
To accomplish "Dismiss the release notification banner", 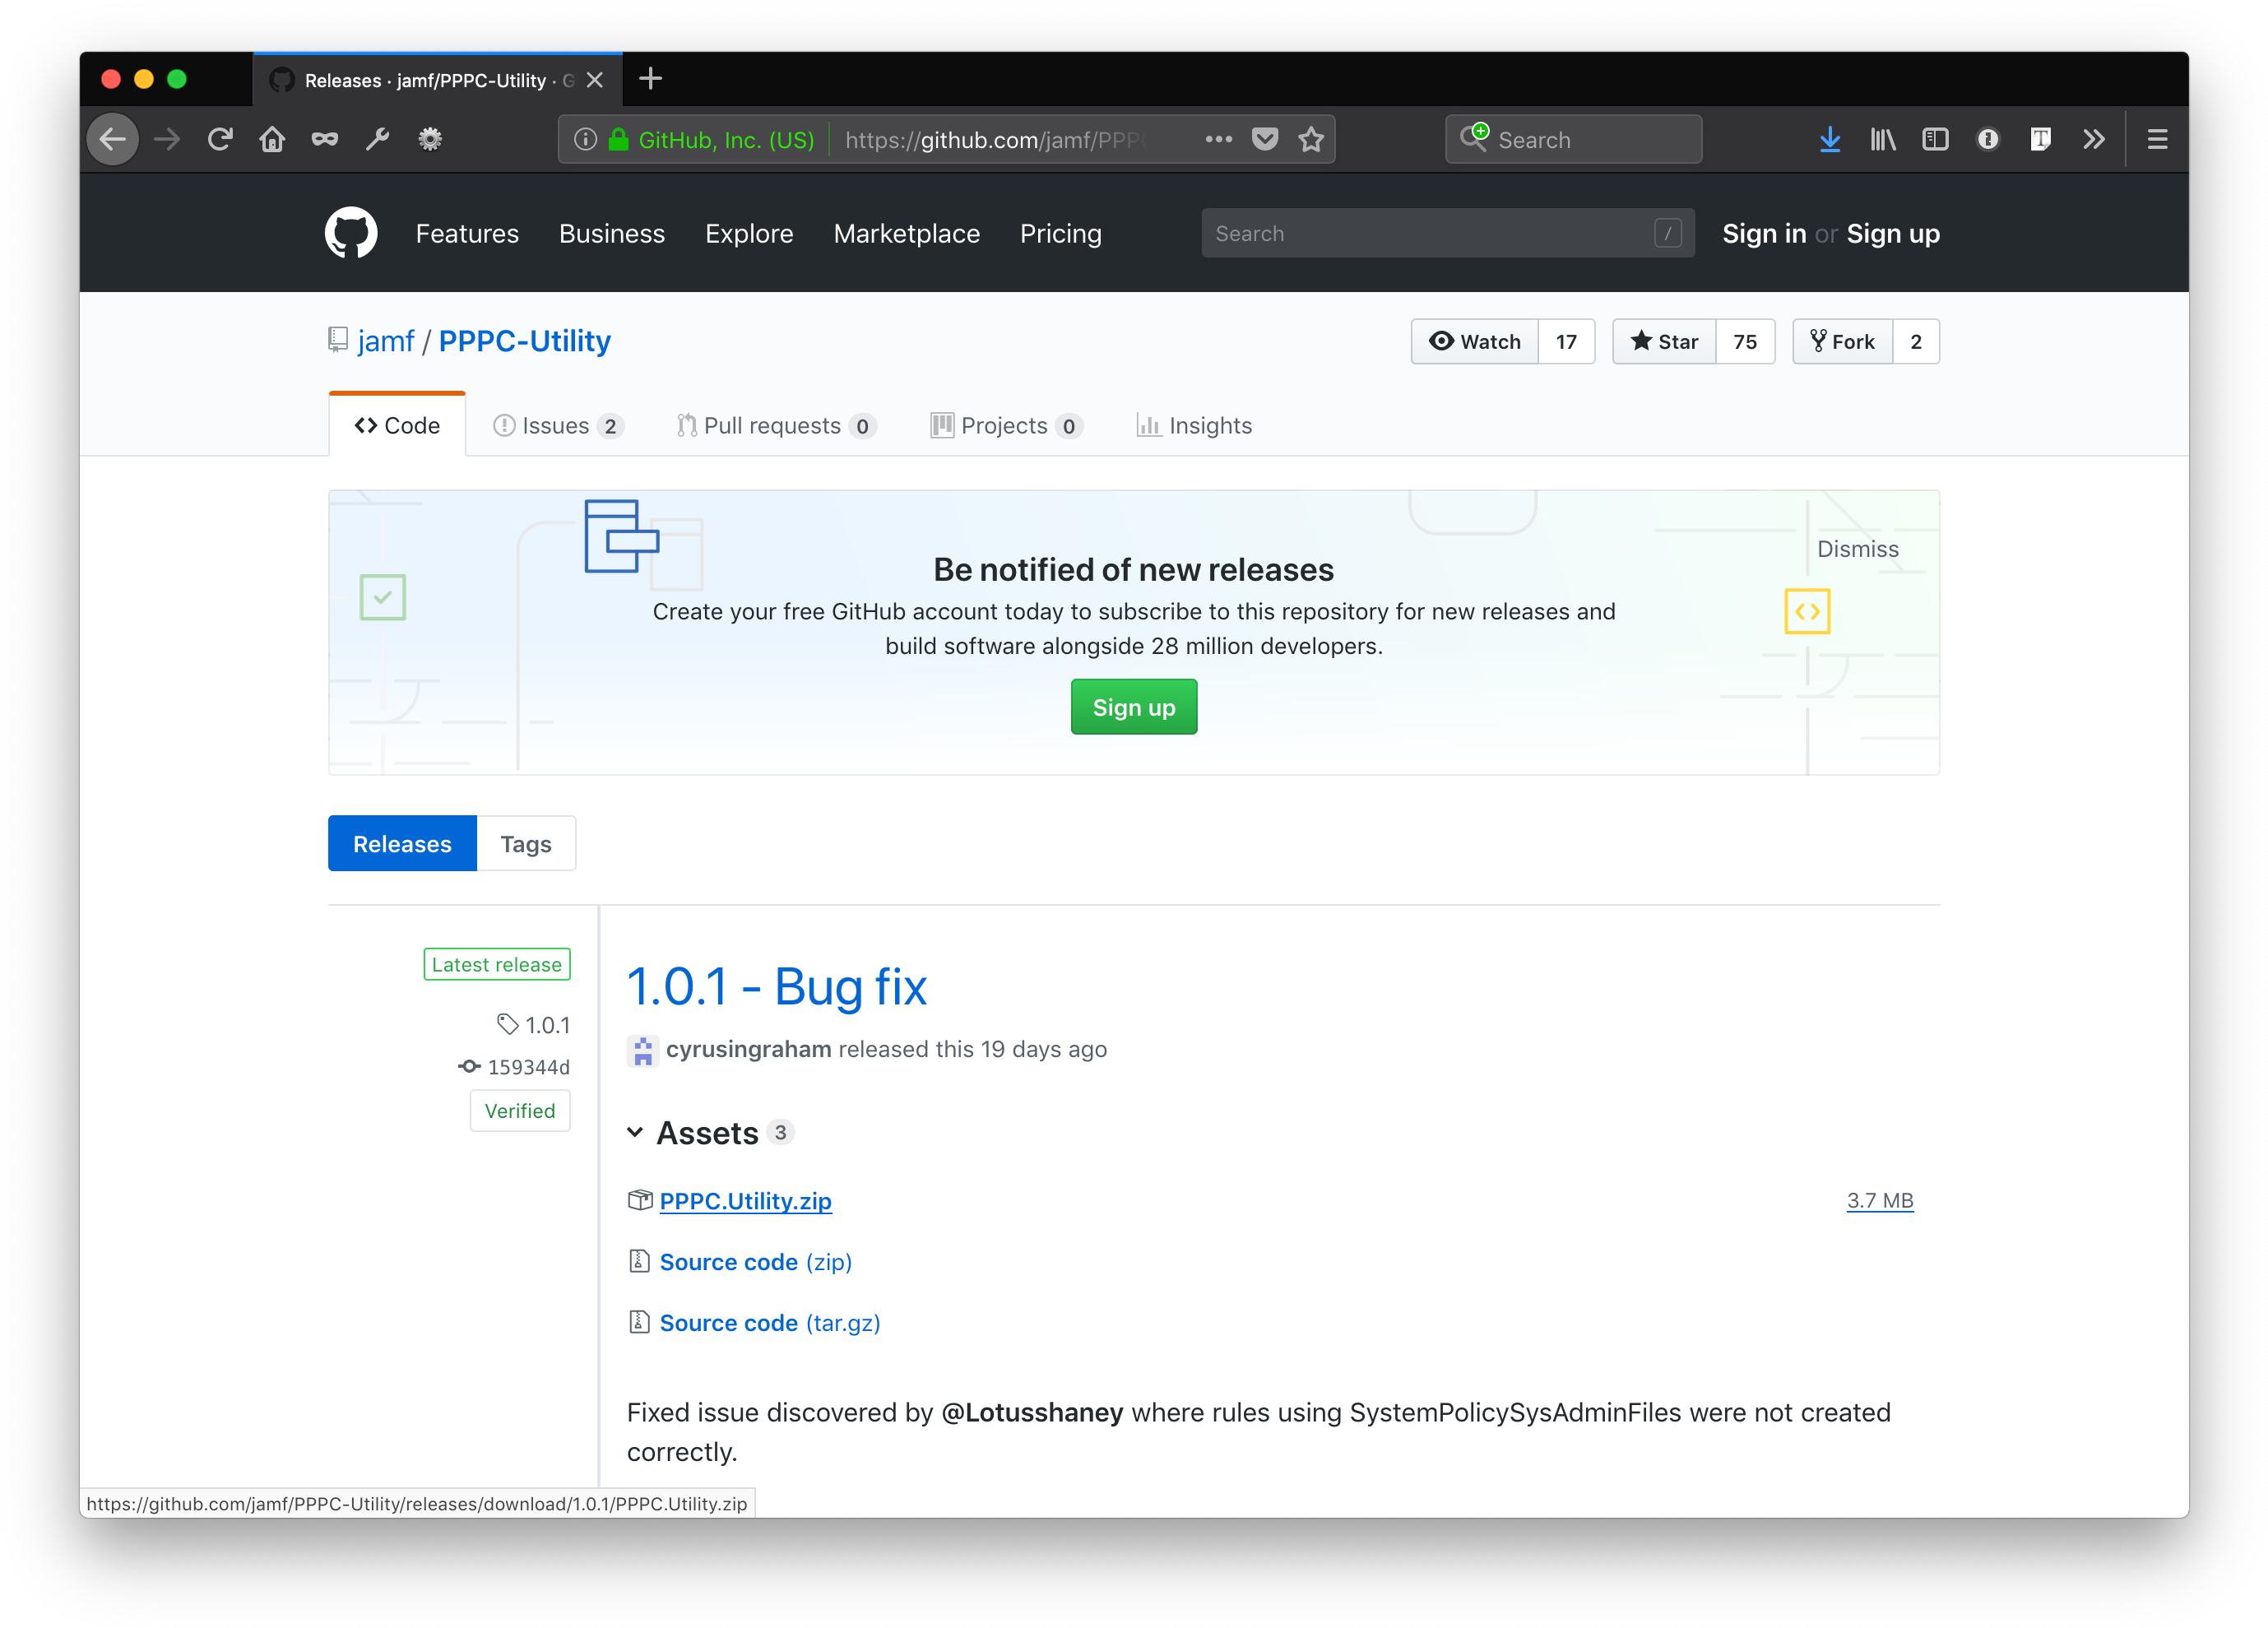I will [x=1857, y=549].
